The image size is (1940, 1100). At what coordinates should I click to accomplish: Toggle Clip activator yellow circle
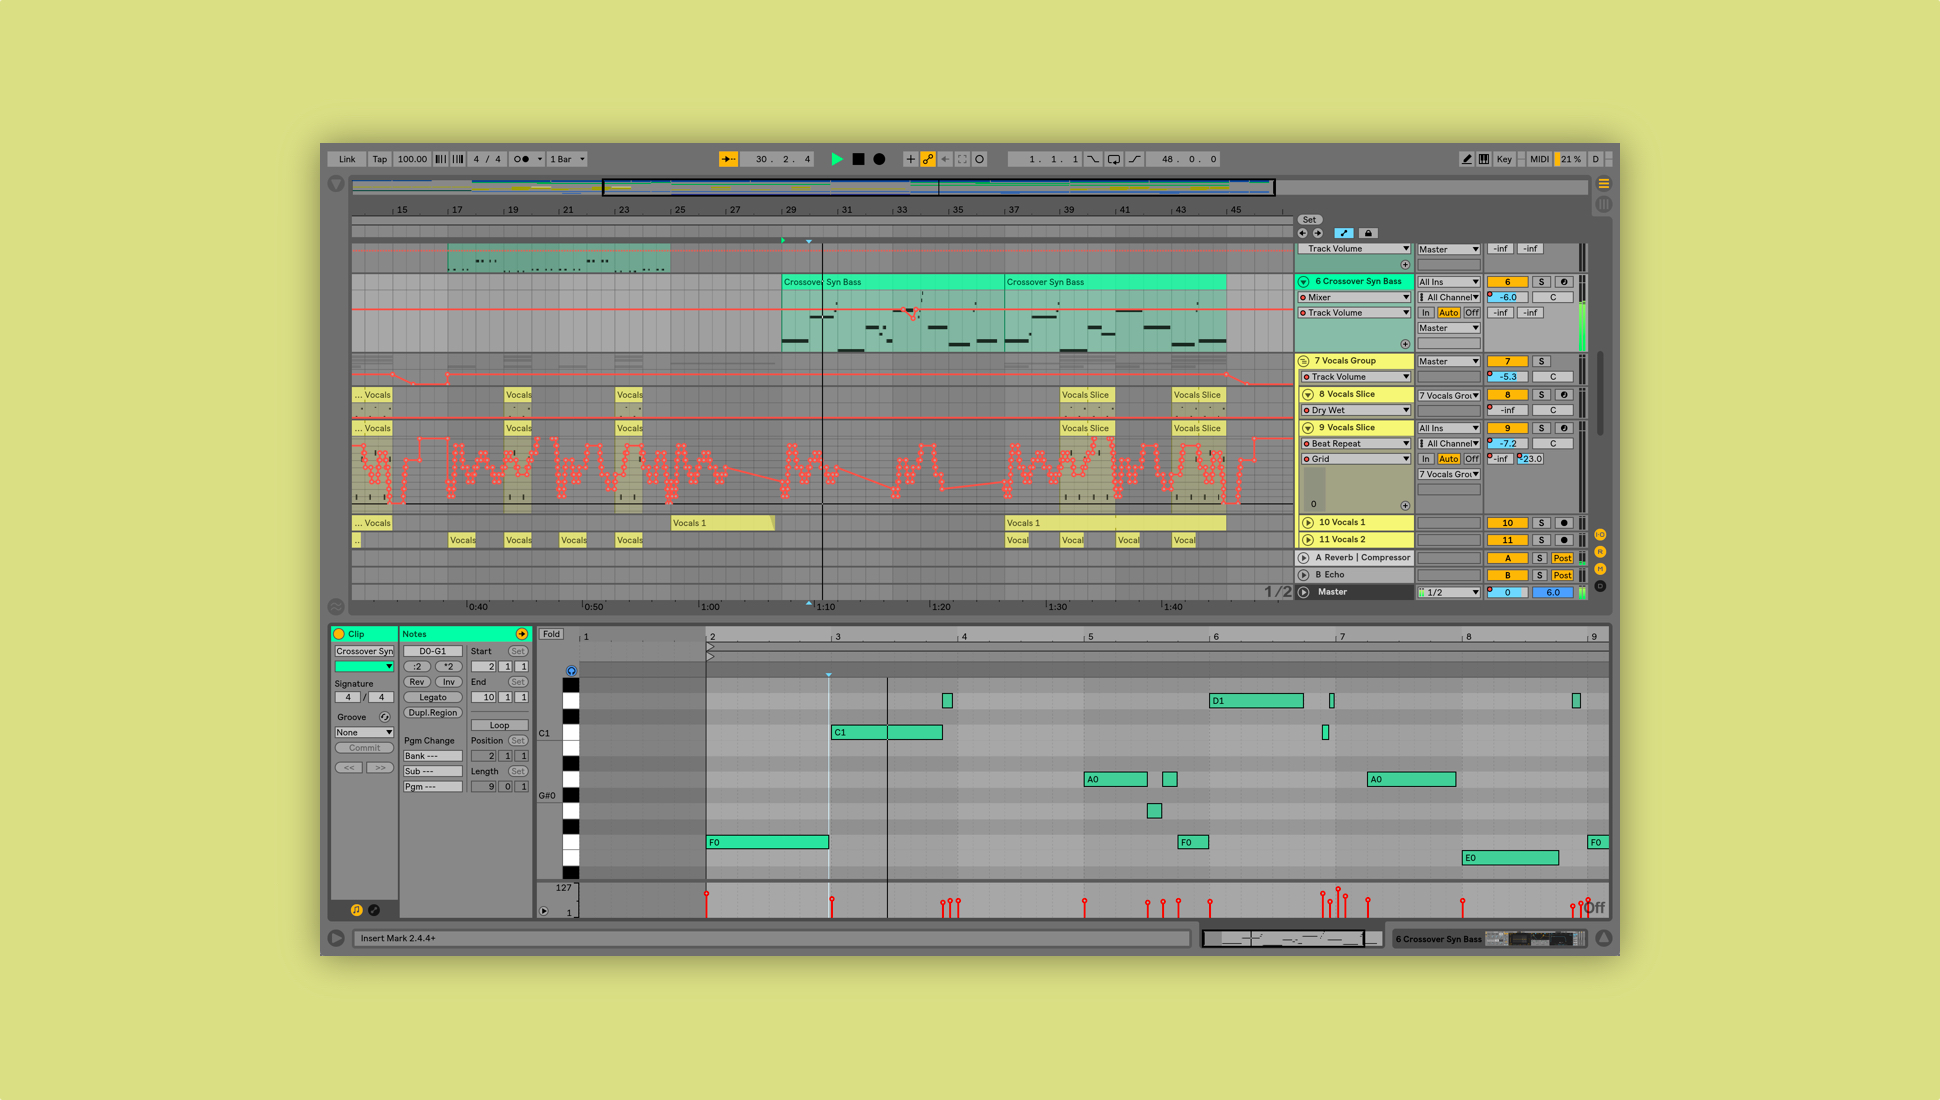click(339, 634)
